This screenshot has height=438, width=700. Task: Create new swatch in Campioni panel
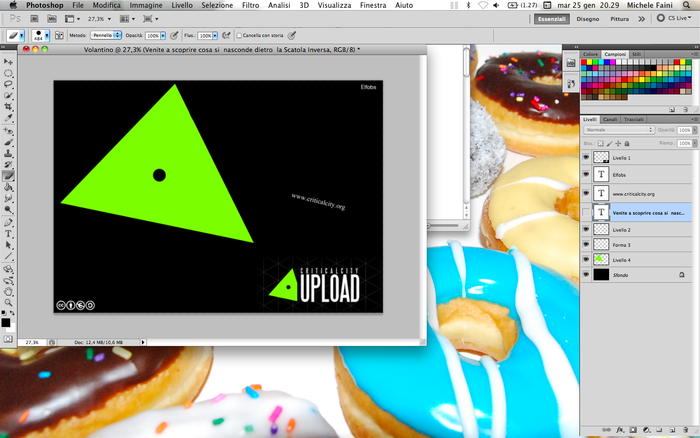[x=672, y=109]
